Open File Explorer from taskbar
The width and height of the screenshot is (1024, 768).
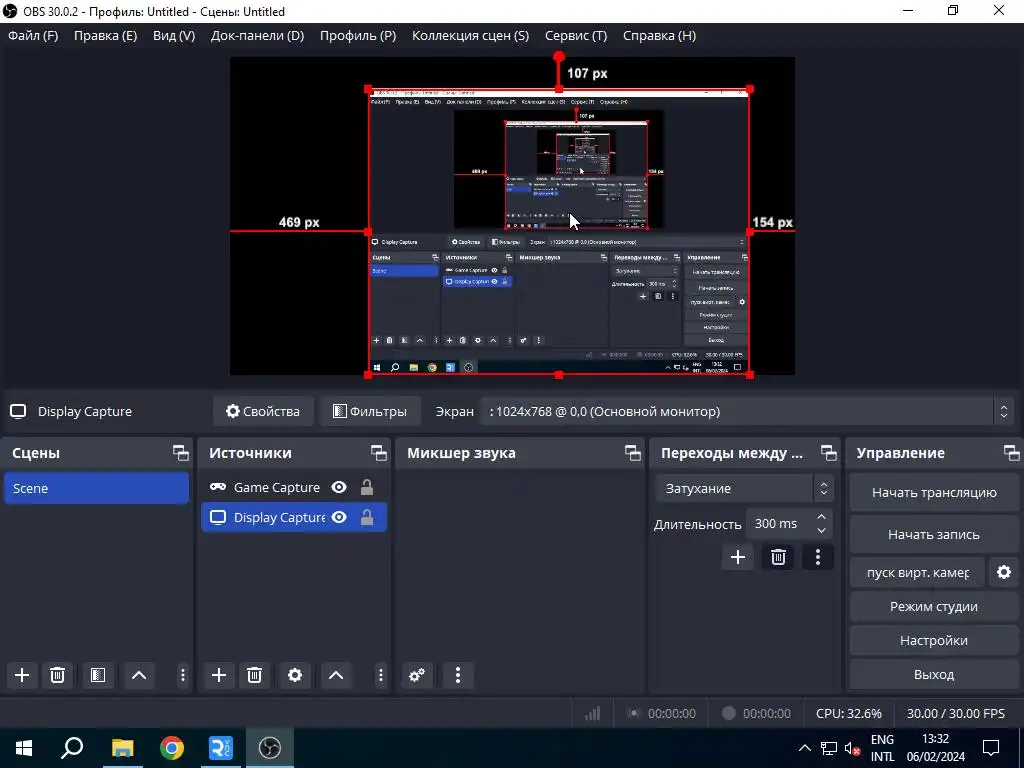(122, 748)
